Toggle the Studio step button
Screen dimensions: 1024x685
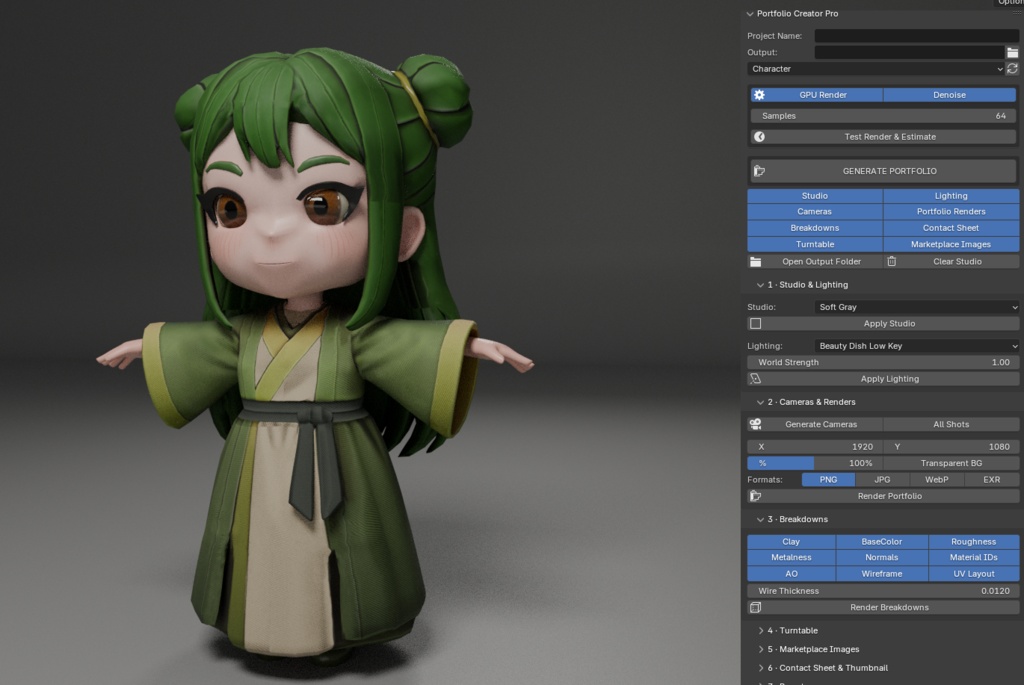pyautogui.click(x=814, y=196)
